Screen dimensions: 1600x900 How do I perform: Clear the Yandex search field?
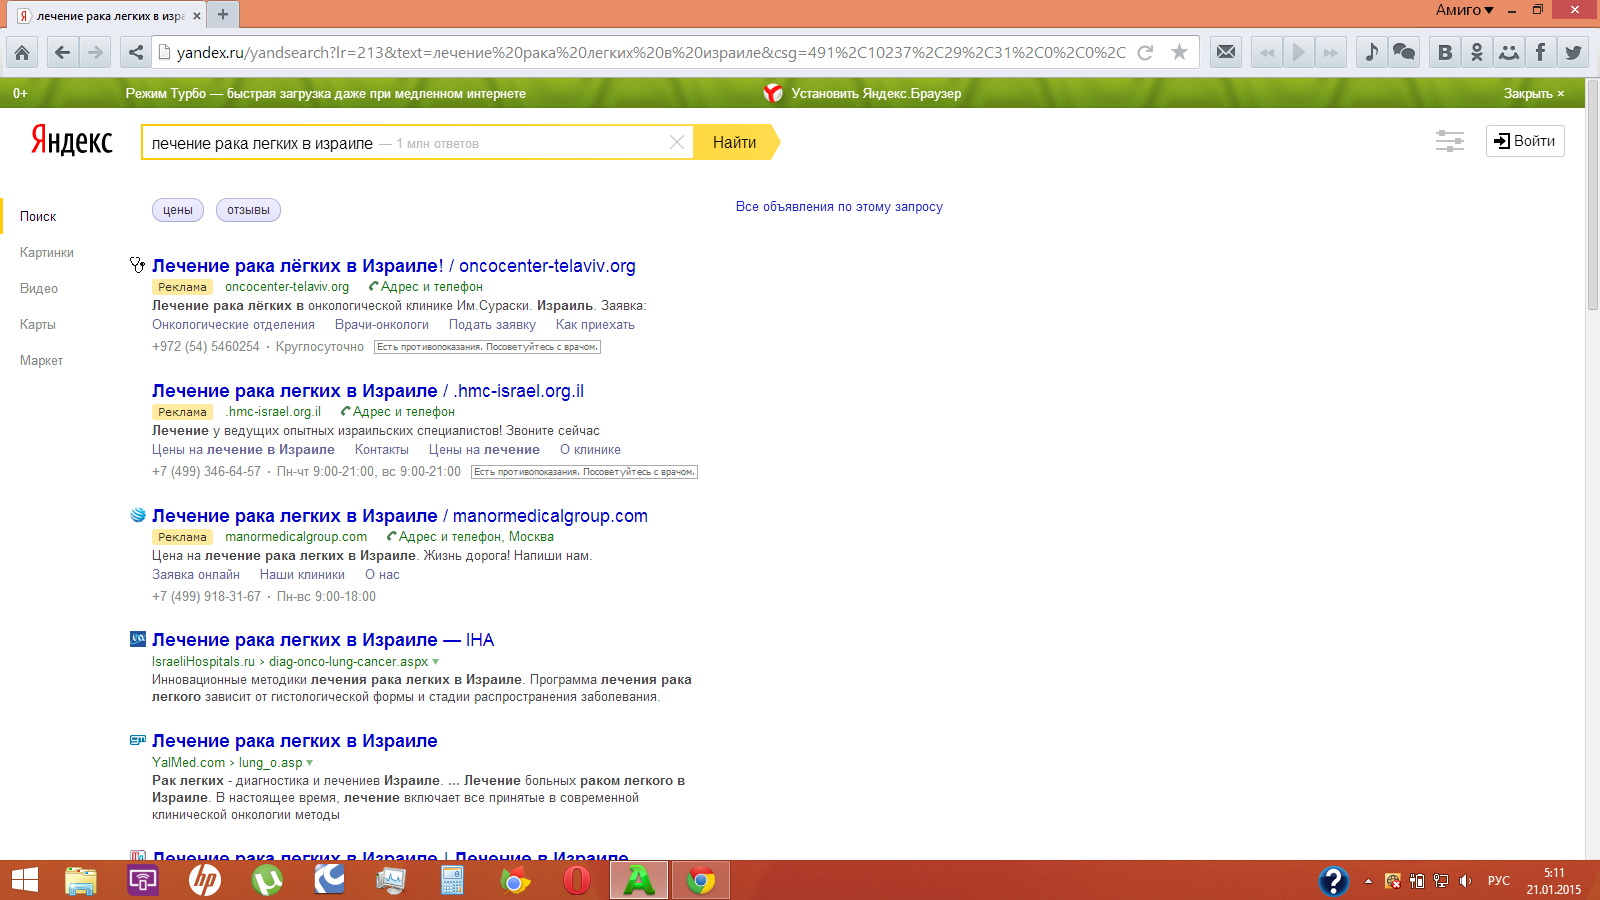[677, 142]
